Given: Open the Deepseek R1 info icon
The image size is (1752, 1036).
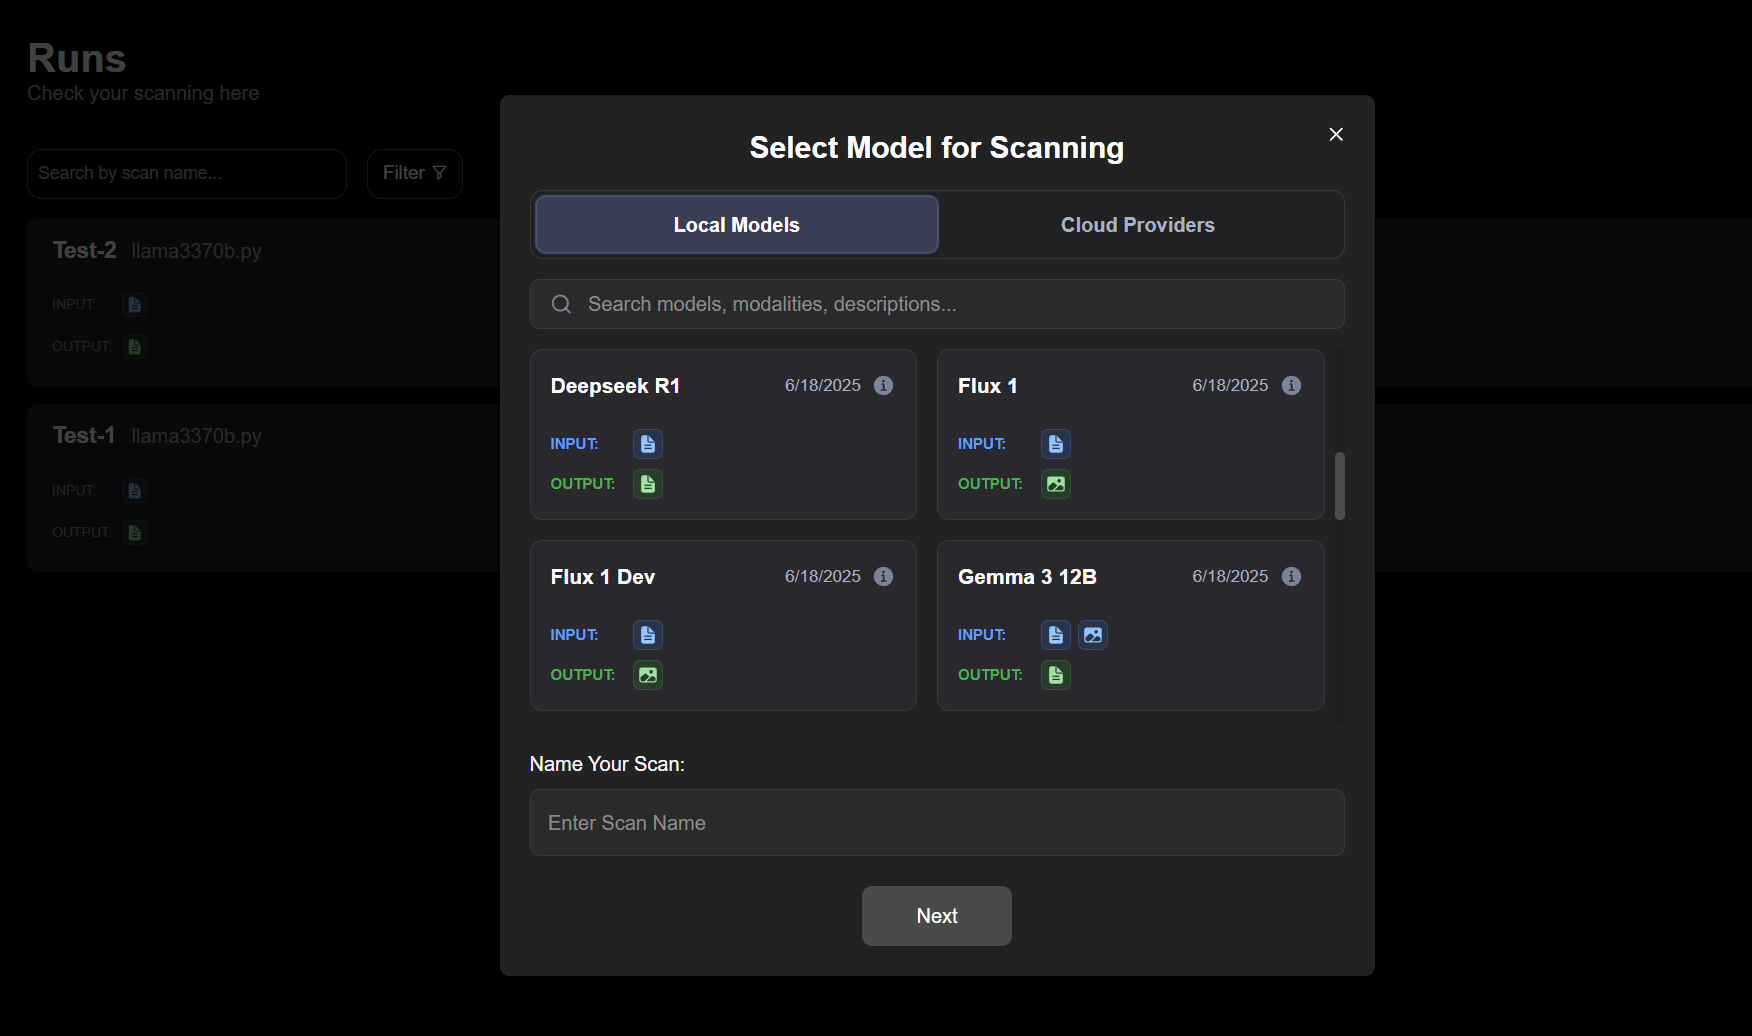Looking at the screenshot, I should click(883, 385).
